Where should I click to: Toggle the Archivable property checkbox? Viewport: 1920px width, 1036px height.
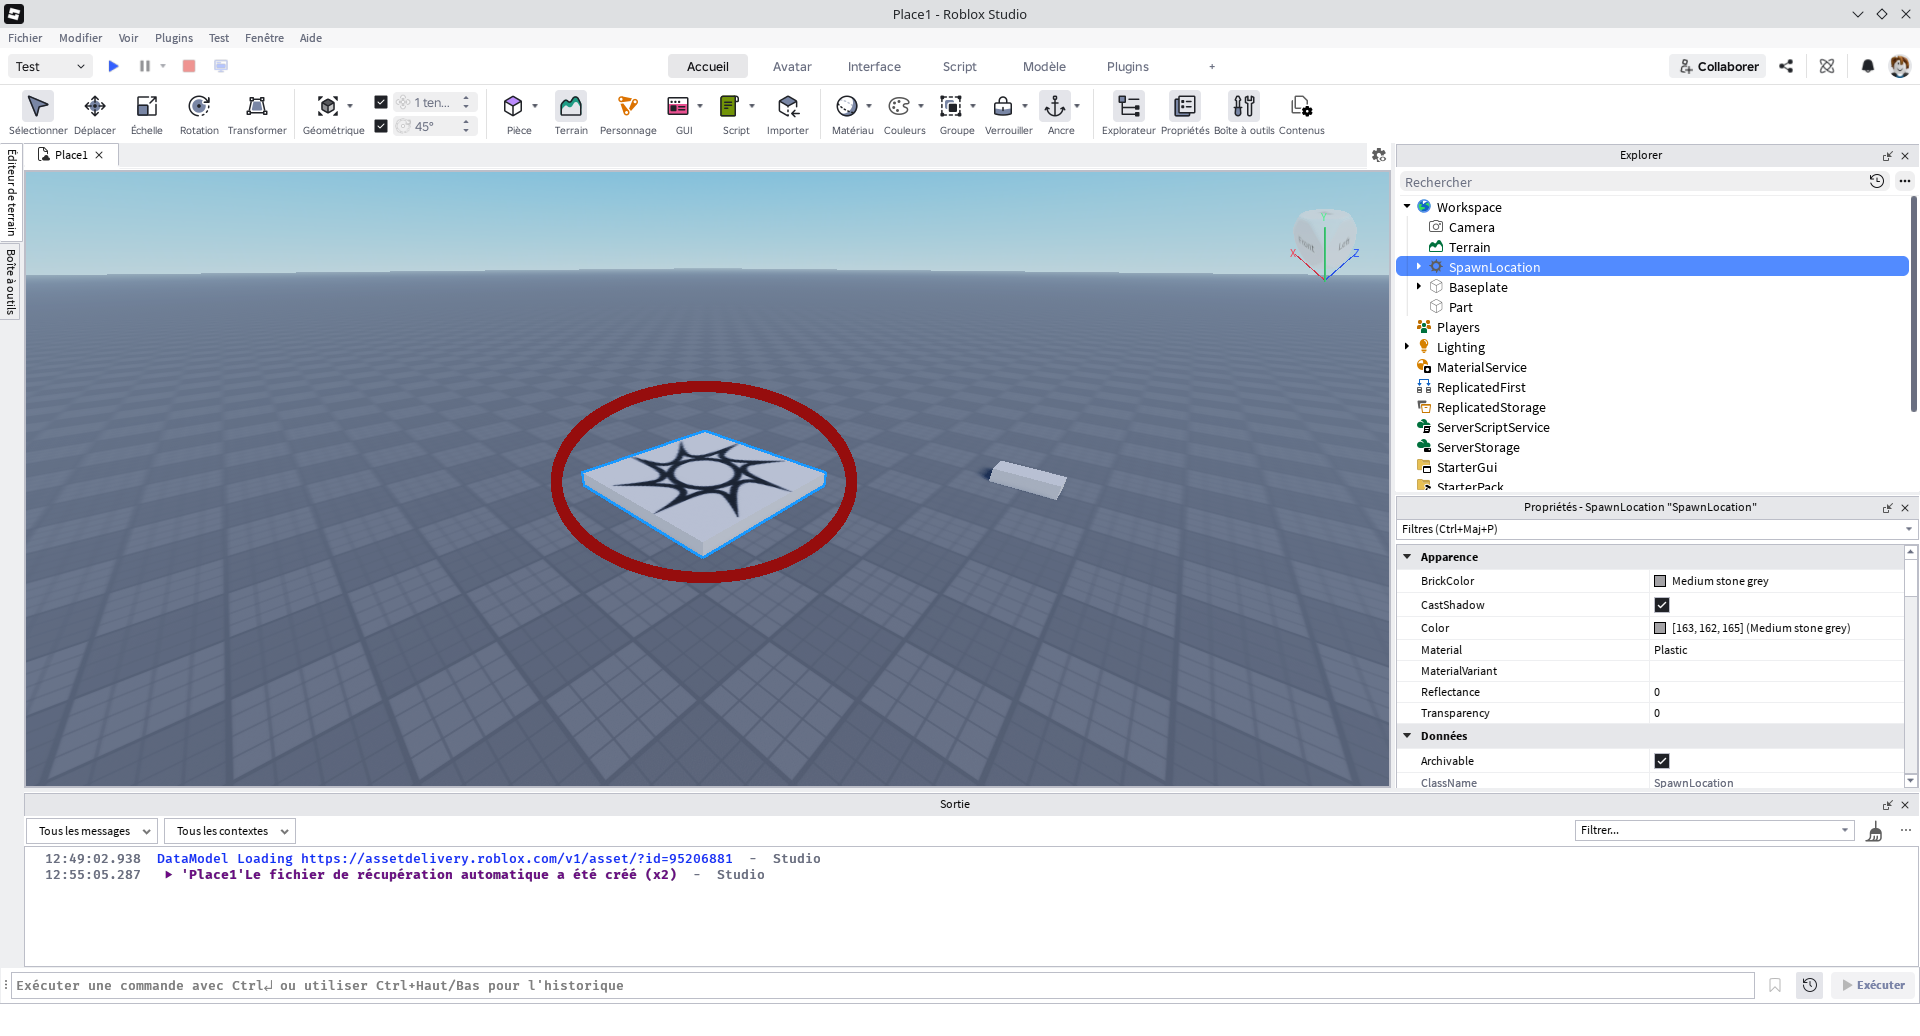1662,761
